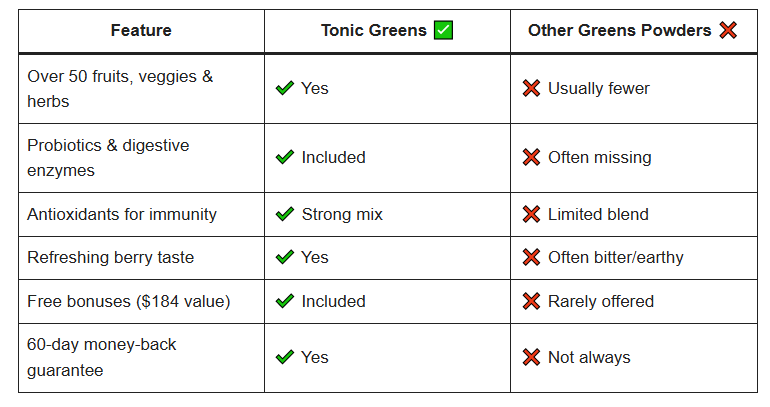Click the green checkmark beside Tonic Greens header
This screenshot has height=407, width=770.
[x=444, y=30]
